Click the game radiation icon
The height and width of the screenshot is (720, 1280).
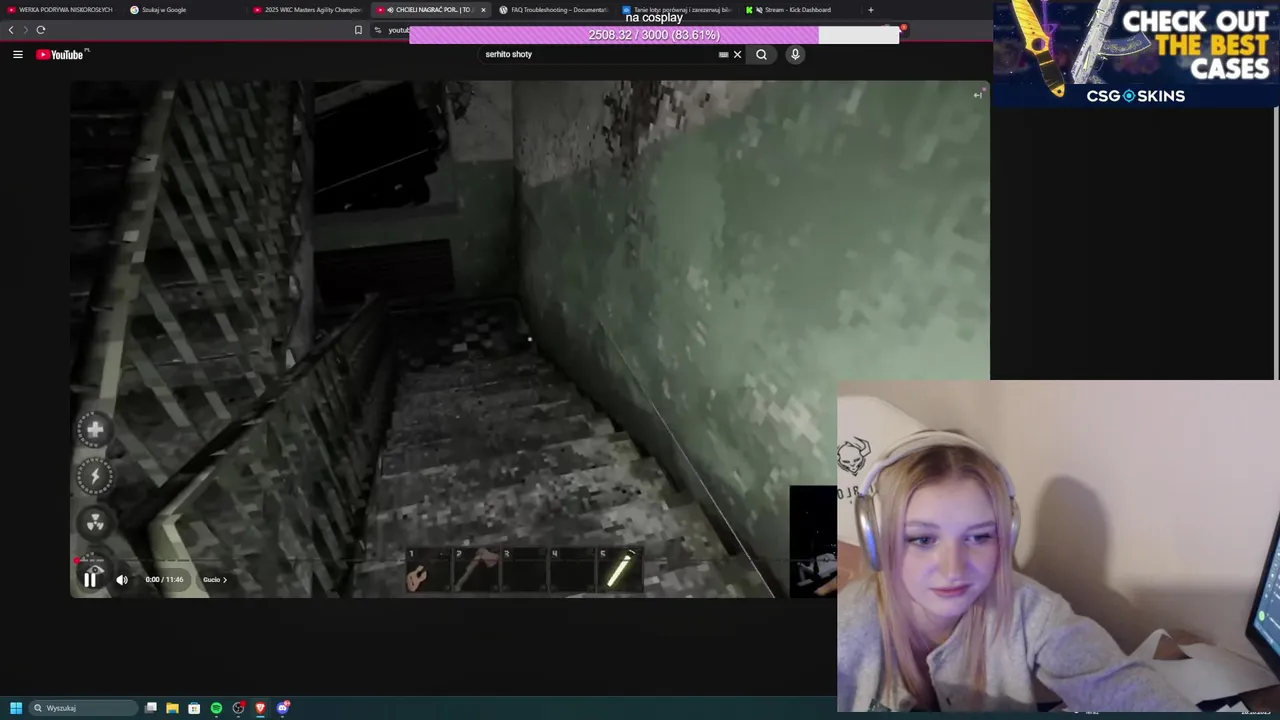pos(95,522)
